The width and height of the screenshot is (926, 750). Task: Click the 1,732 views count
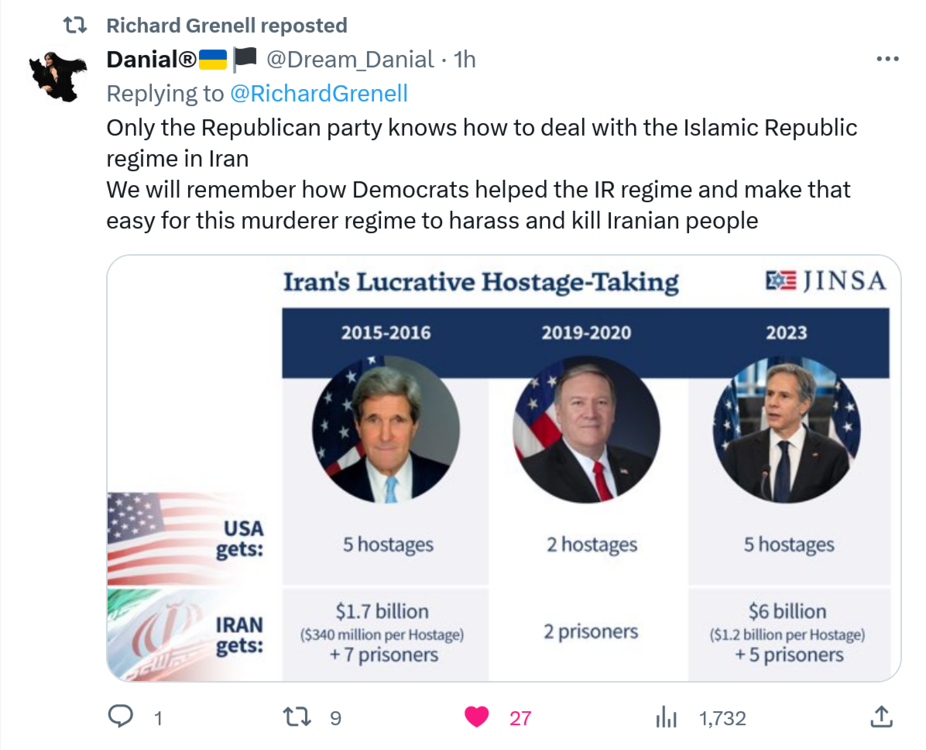point(722,718)
